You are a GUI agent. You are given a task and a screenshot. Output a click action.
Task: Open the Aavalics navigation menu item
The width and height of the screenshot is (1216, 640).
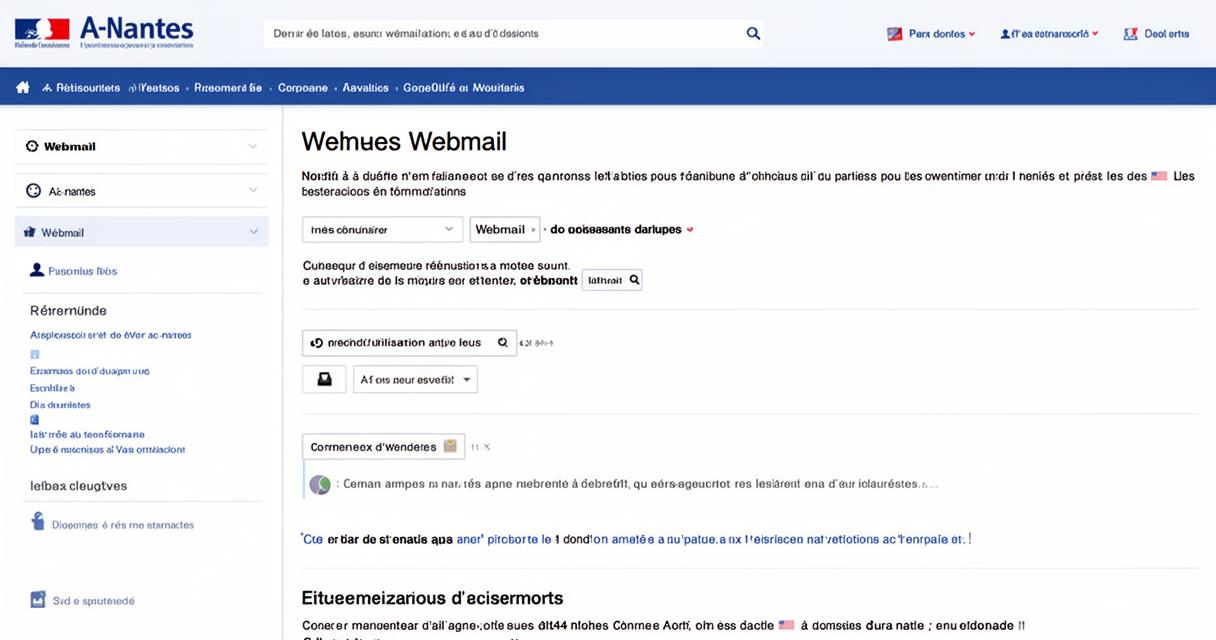click(365, 88)
